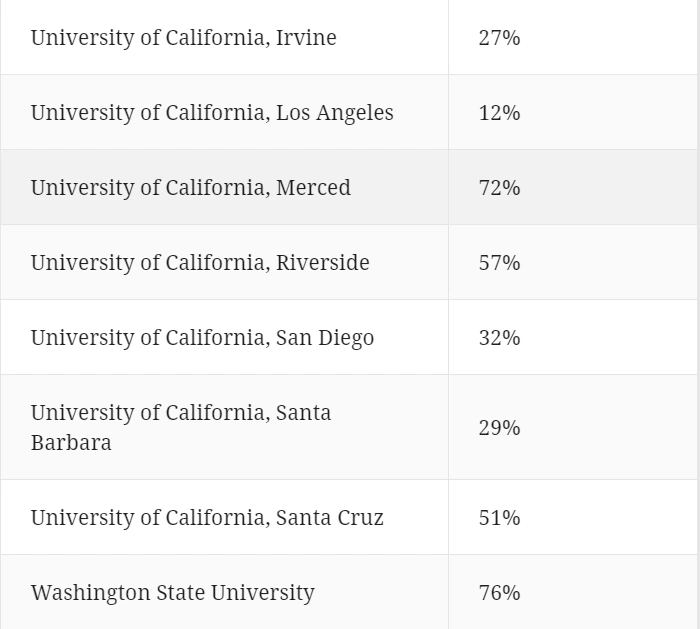This screenshot has width=700, height=629.
Task: Click University of California, Los Angeles text
Action: click(x=212, y=113)
